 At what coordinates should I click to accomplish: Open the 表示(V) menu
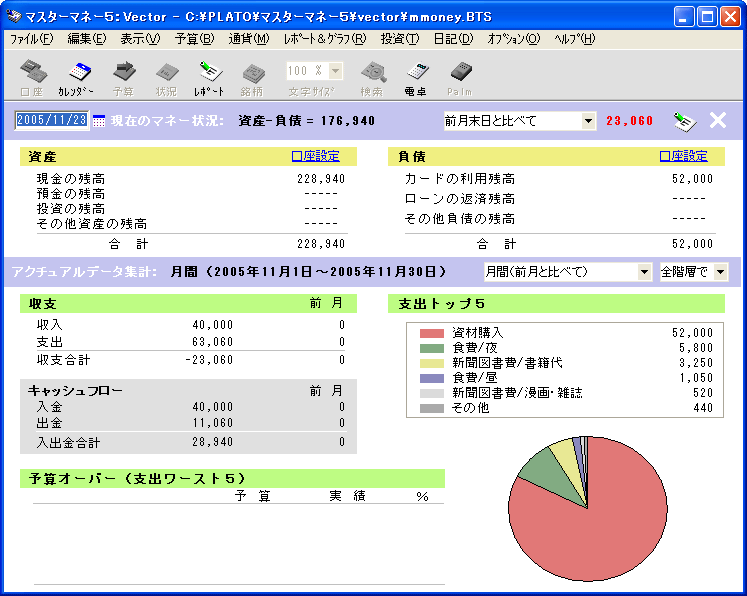pos(140,39)
